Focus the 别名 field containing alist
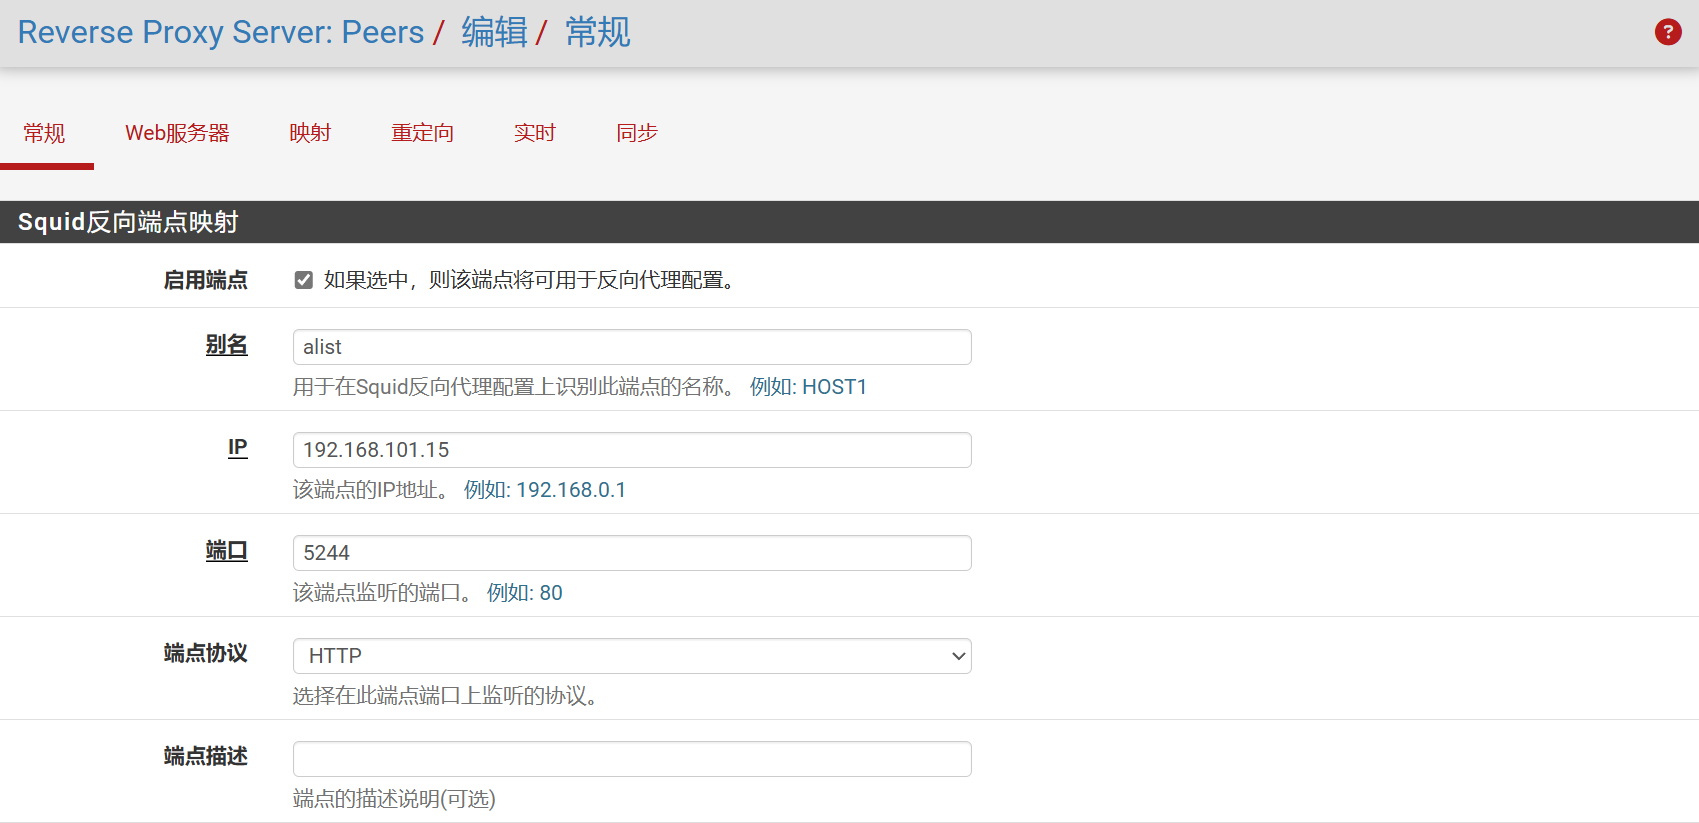 click(x=631, y=347)
